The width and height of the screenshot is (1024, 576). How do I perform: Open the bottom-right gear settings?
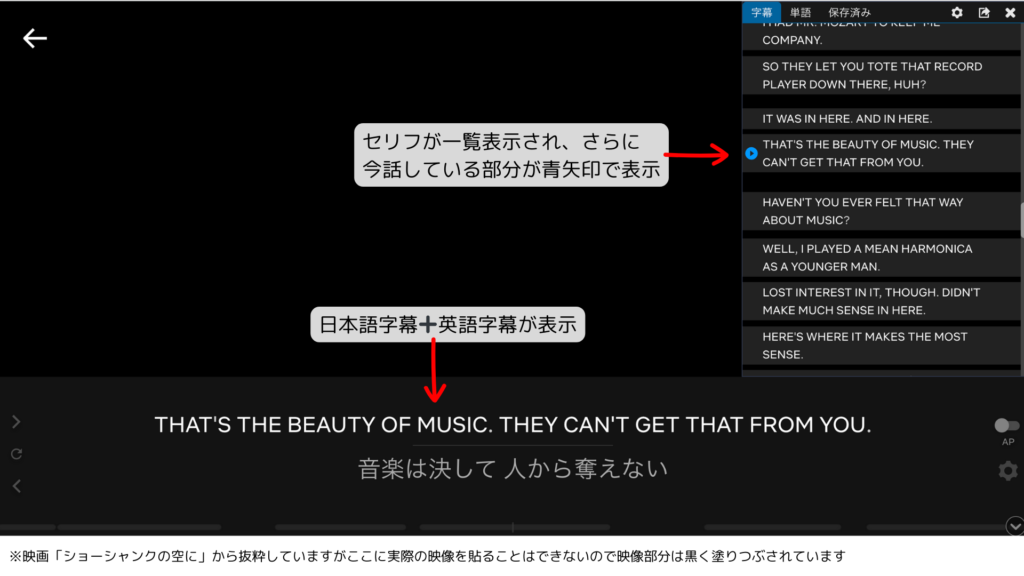(1008, 470)
